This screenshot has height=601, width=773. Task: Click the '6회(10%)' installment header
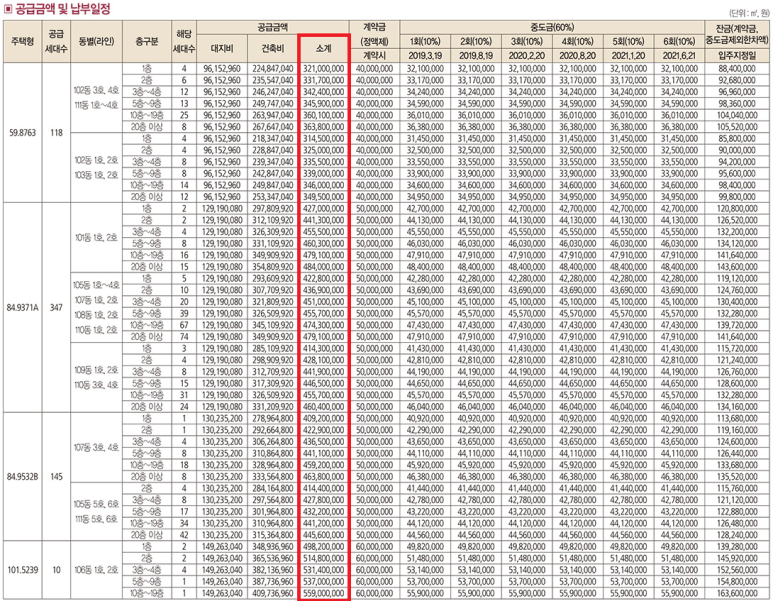coord(679,41)
